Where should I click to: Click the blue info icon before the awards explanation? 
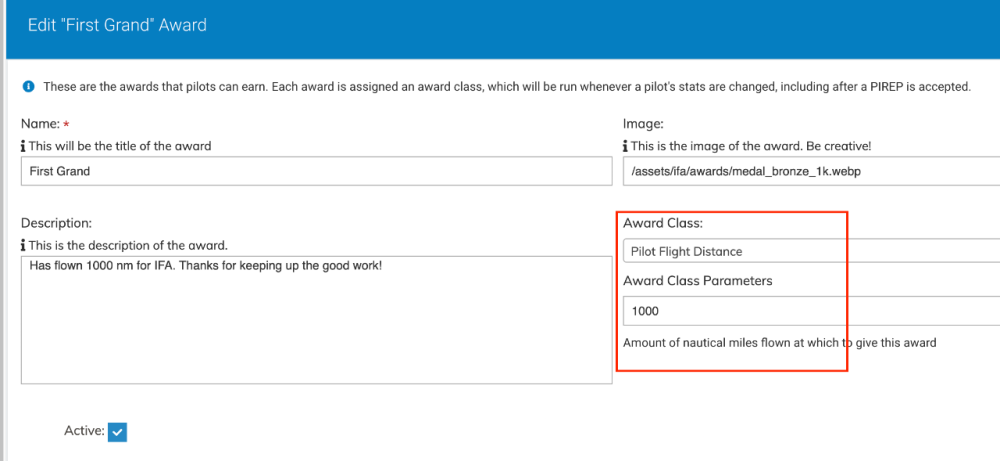click(x=27, y=87)
